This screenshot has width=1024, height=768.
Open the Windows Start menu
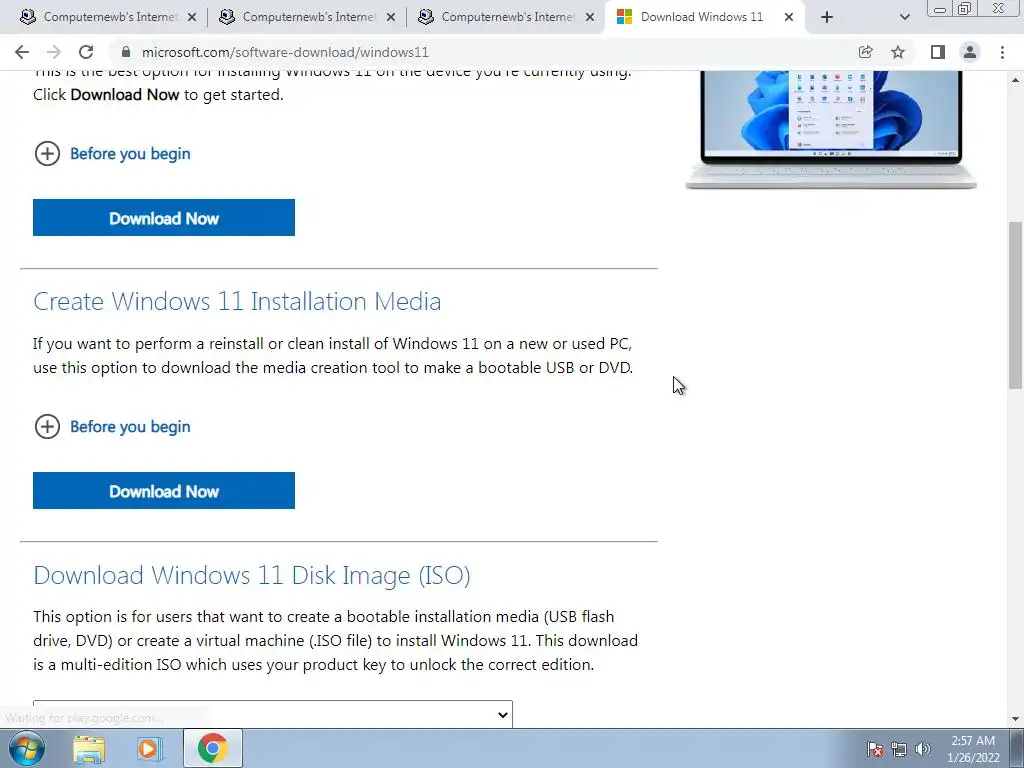(26, 748)
